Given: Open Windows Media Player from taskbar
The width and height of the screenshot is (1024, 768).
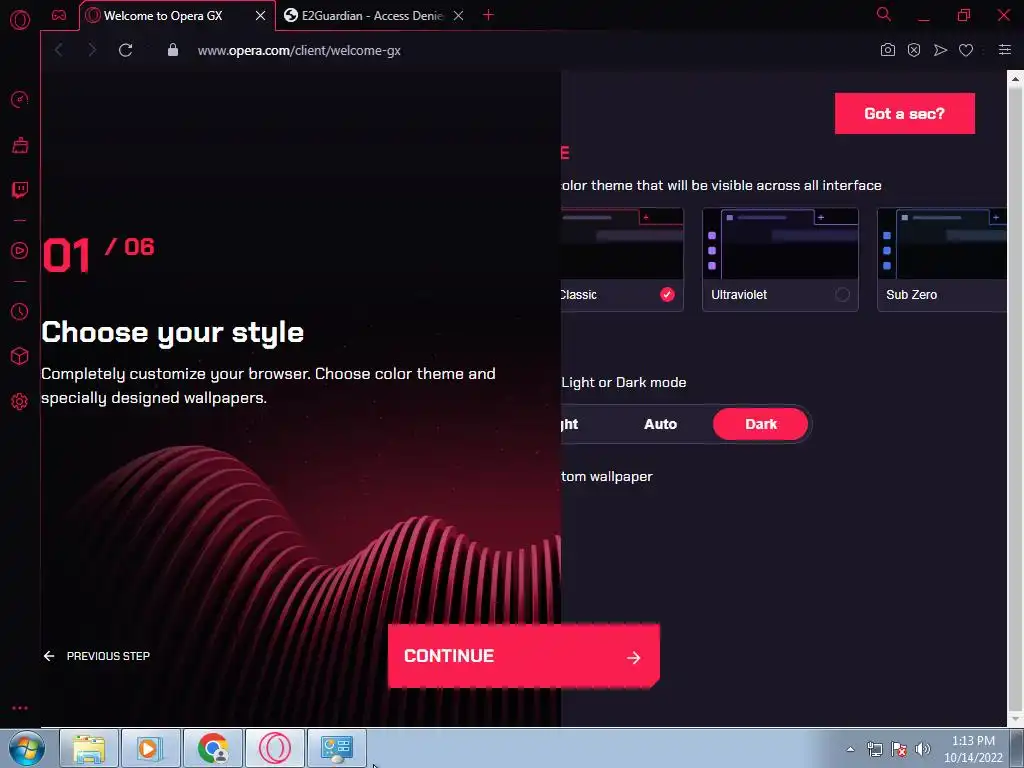Looking at the screenshot, I should pyautogui.click(x=150, y=748).
